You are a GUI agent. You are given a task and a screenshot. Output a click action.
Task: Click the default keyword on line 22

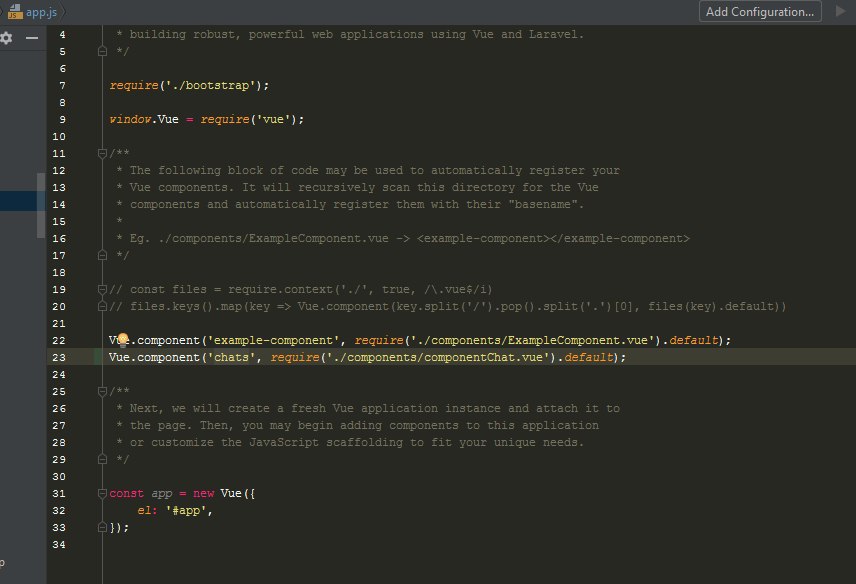tap(693, 341)
